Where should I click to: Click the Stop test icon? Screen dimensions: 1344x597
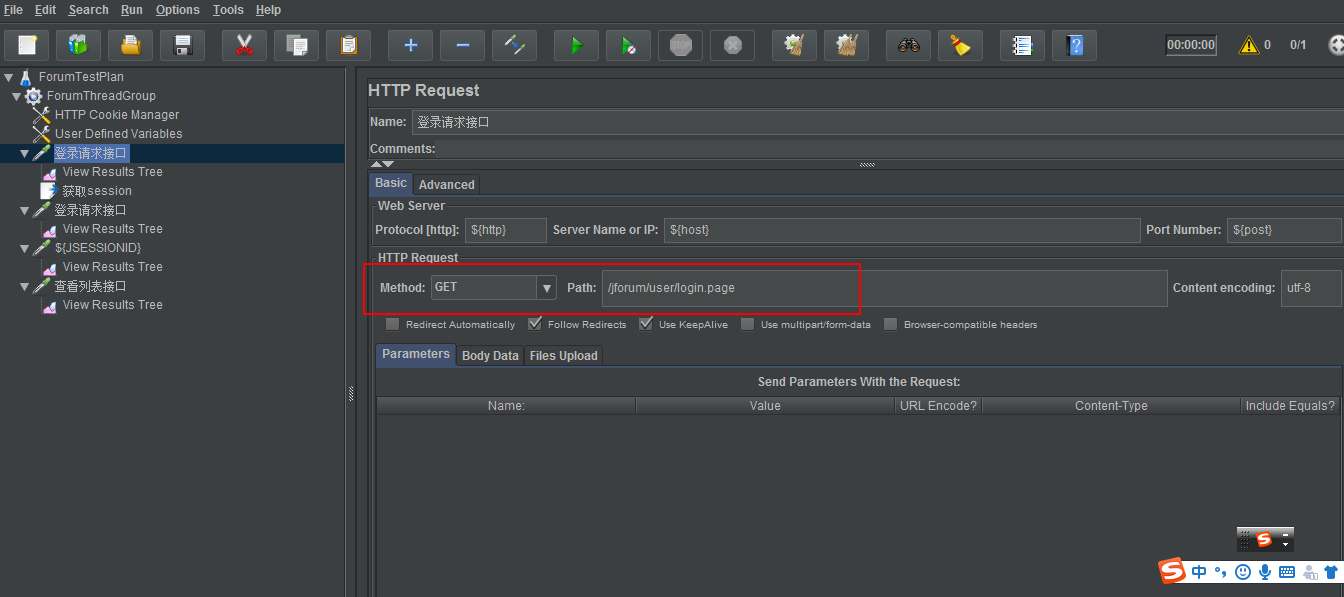680,45
